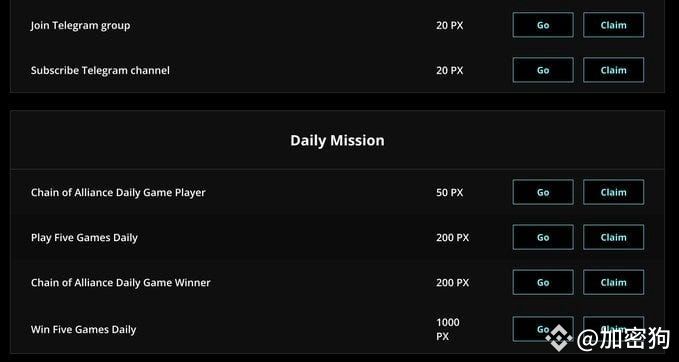Click the Binance logo watermark icon

559,338
